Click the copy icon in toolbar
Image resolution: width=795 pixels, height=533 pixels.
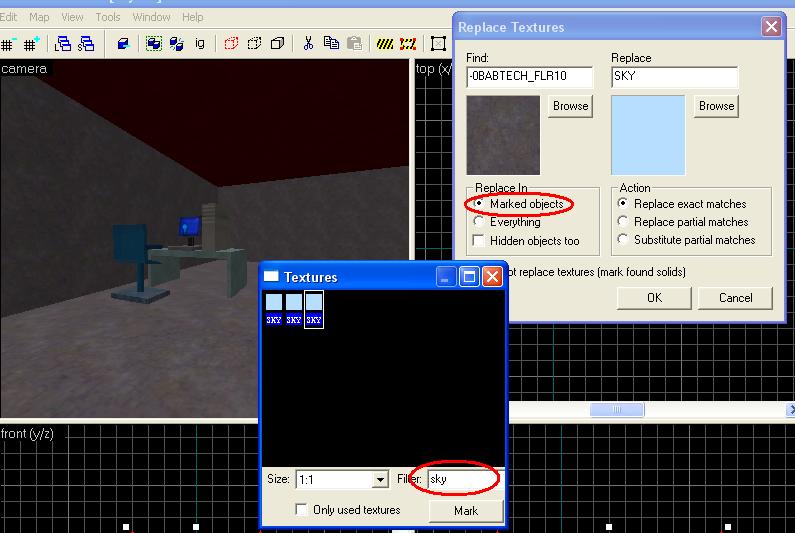tap(331, 44)
